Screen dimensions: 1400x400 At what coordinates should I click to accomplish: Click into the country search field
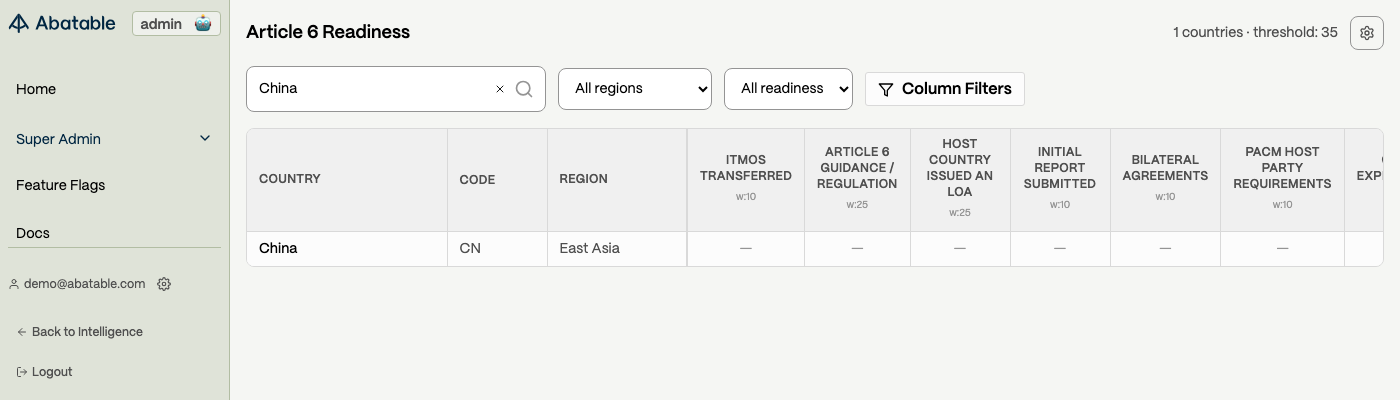(370, 89)
